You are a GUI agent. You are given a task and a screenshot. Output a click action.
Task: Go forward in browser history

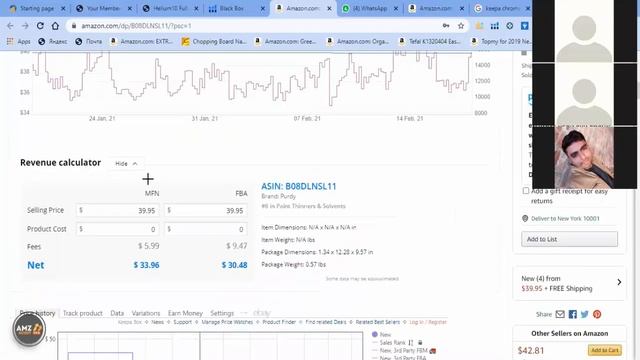pos(25,26)
